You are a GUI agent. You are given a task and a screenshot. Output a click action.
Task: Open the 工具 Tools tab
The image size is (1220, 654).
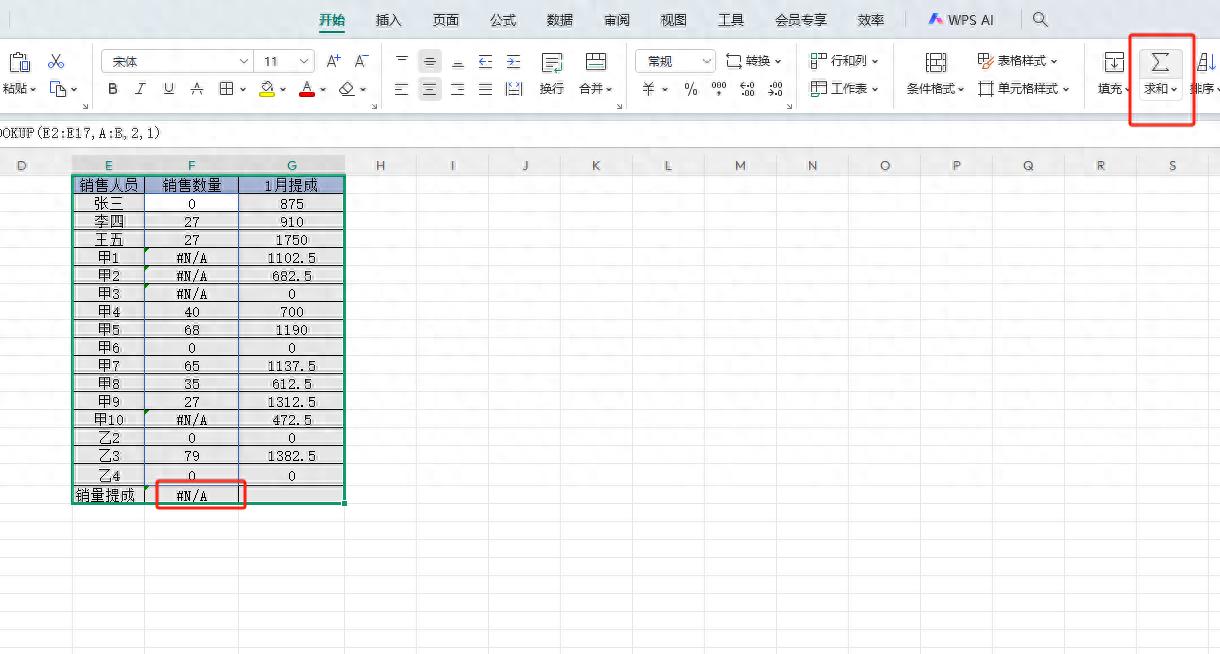(x=731, y=20)
